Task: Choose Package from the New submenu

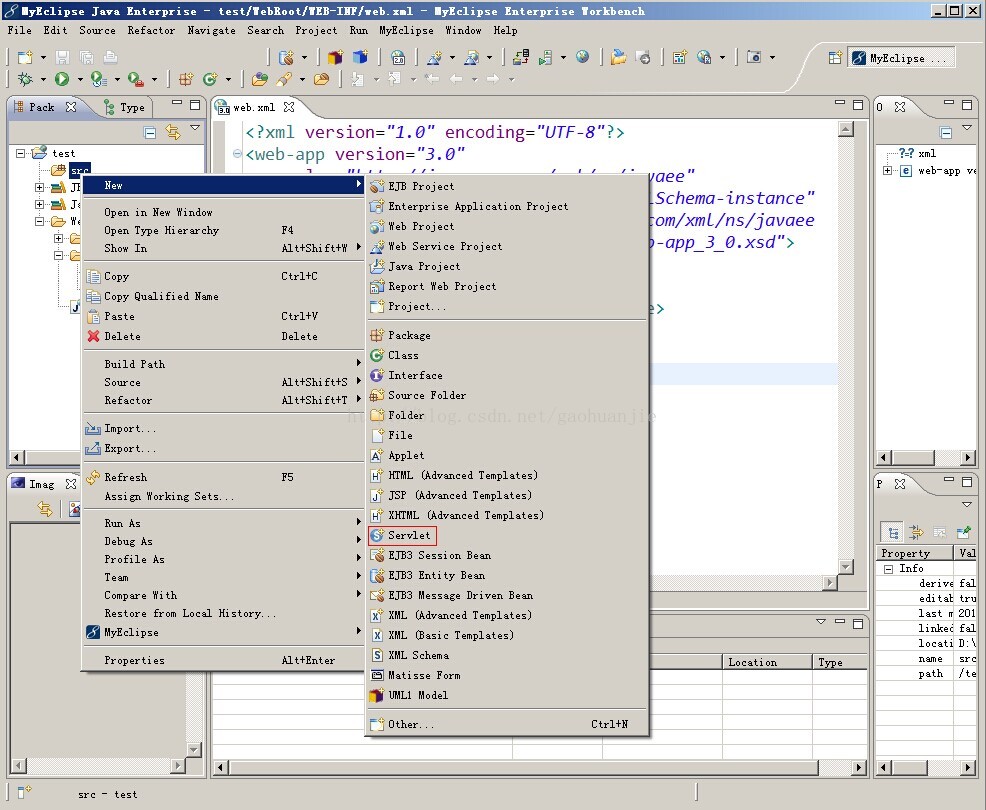Action: pyautogui.click(x=507, y=335)
